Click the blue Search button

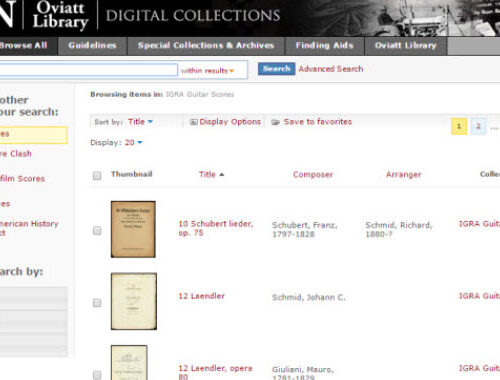coord(276,69)
